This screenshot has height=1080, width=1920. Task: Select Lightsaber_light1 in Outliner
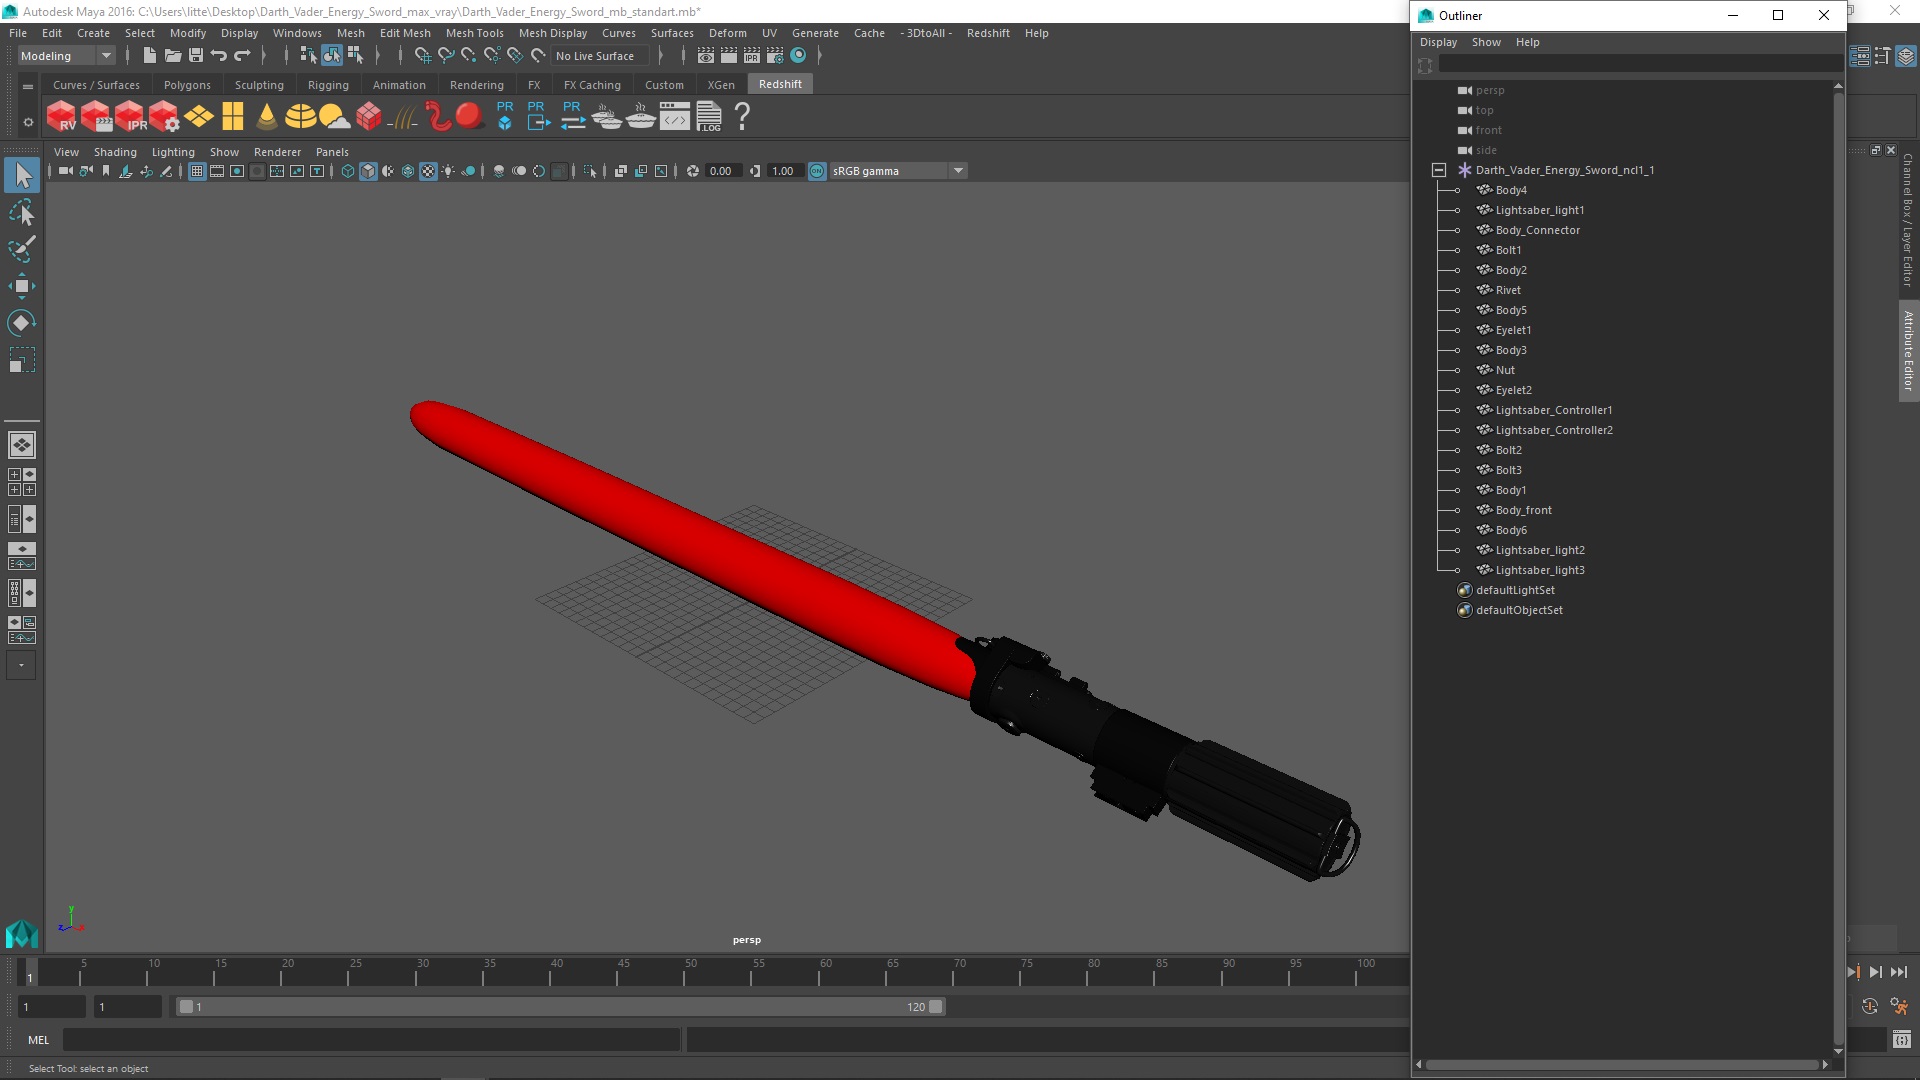pyautogui.click(x=1539, y=210)
